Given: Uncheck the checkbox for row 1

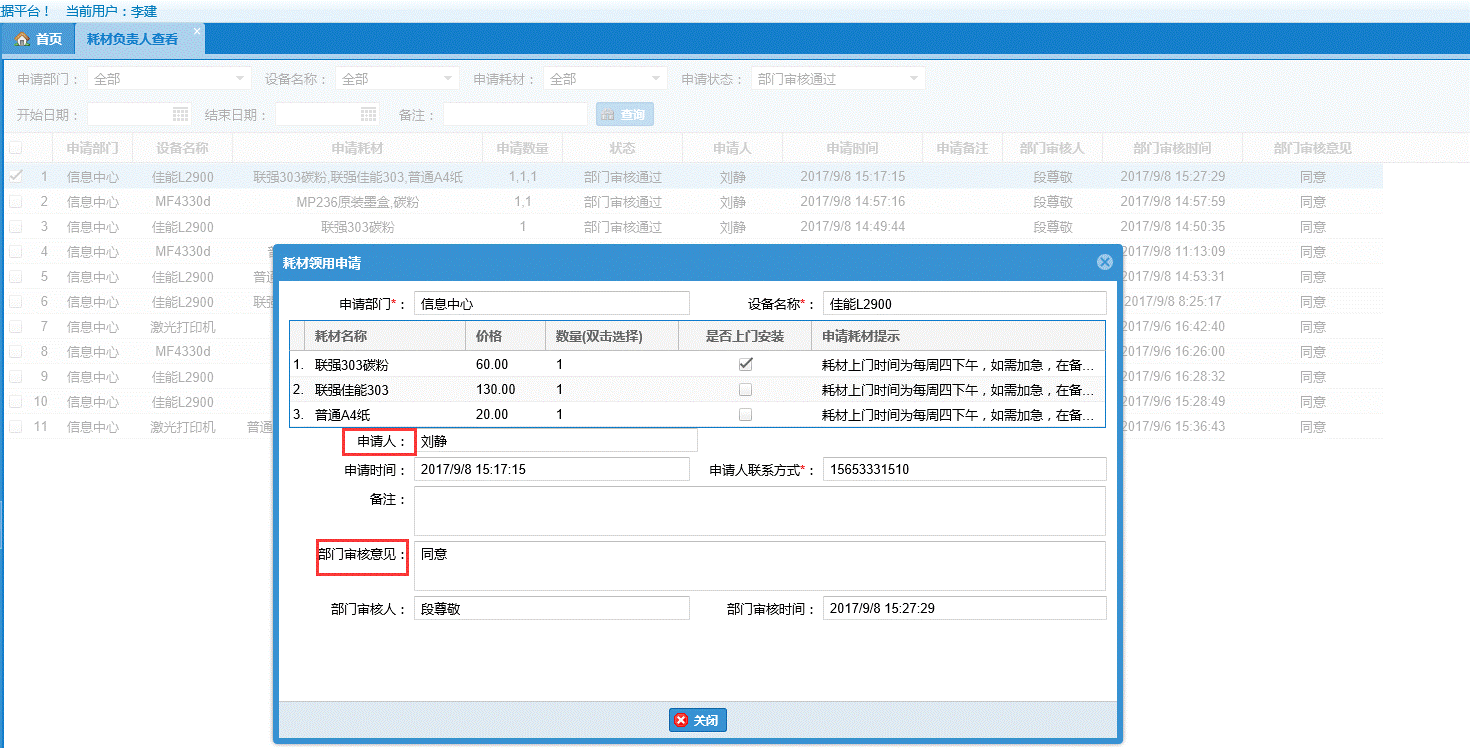Looking at the screenshot, I should tap(15, 176).
